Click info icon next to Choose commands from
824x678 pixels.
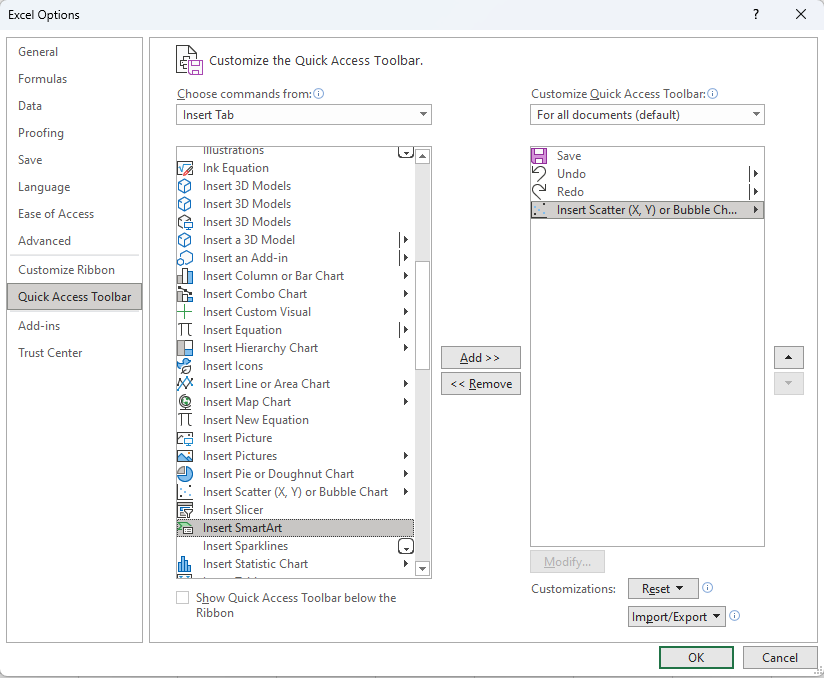pos(318,94)
